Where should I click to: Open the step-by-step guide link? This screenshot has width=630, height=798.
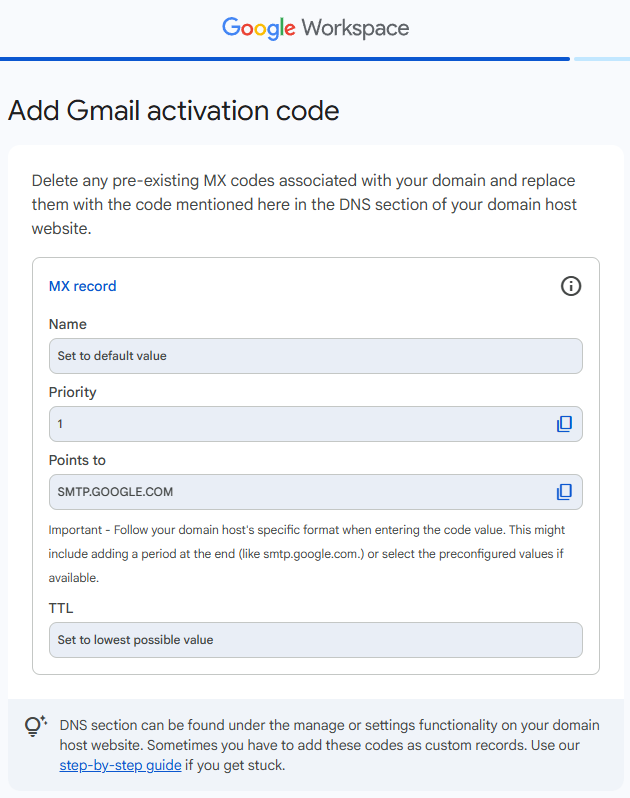[120, 765]
